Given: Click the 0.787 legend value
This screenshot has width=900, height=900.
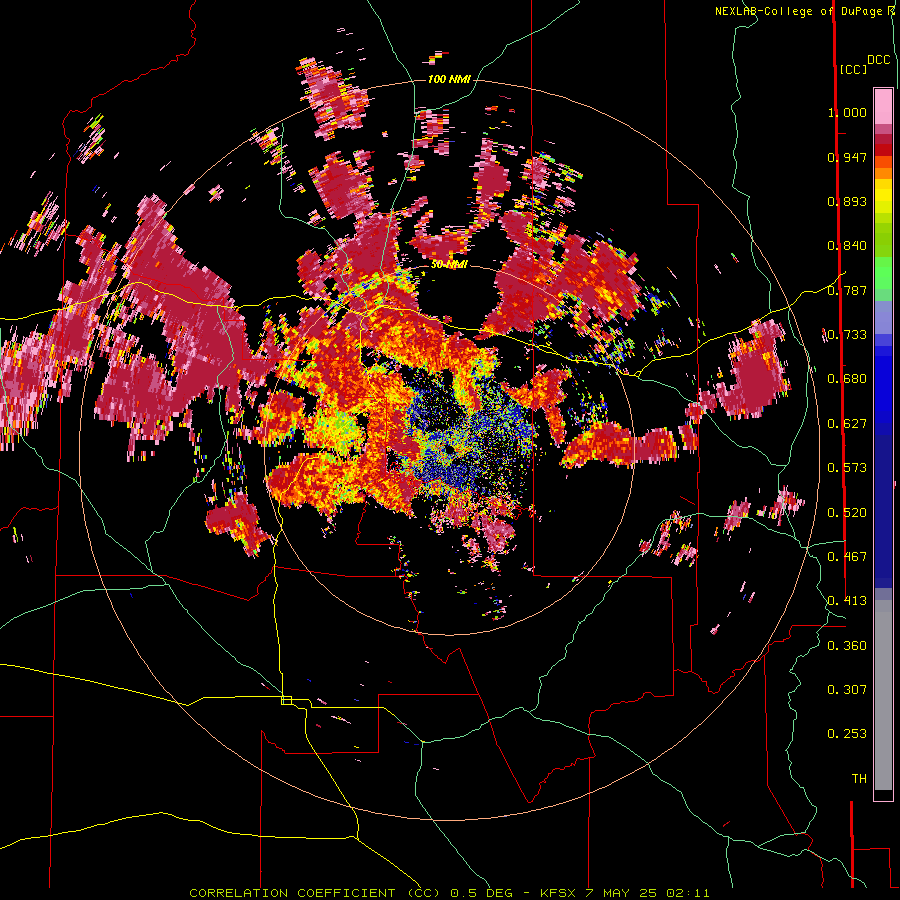Looking at the screenshot, I should point(847,290).
